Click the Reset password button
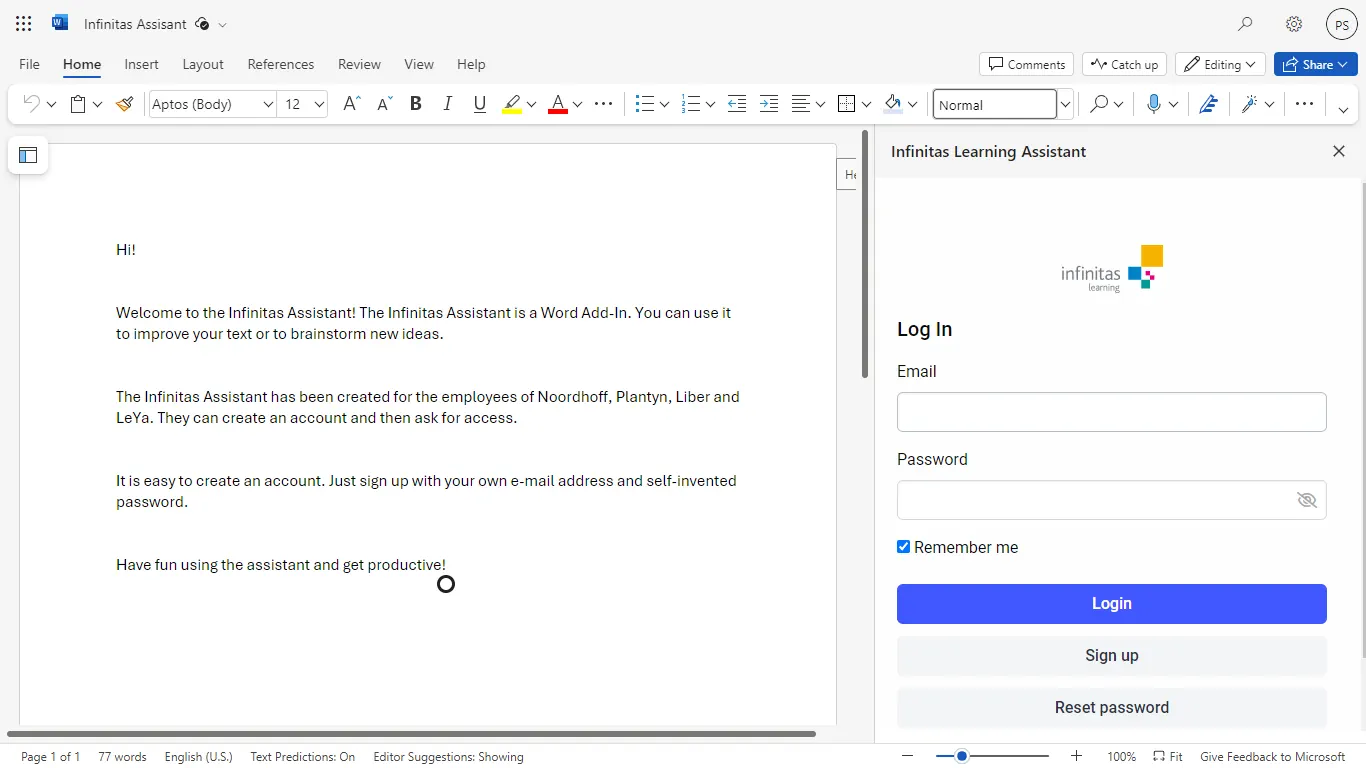The width and height of the screenshot is (1366, 768). pyautogui.click(x=1111, y=708)
